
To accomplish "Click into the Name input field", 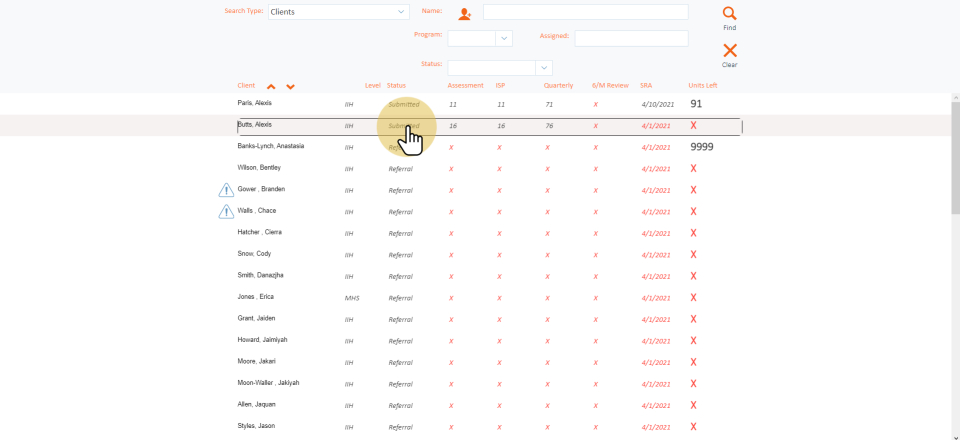I will [585, 12].
